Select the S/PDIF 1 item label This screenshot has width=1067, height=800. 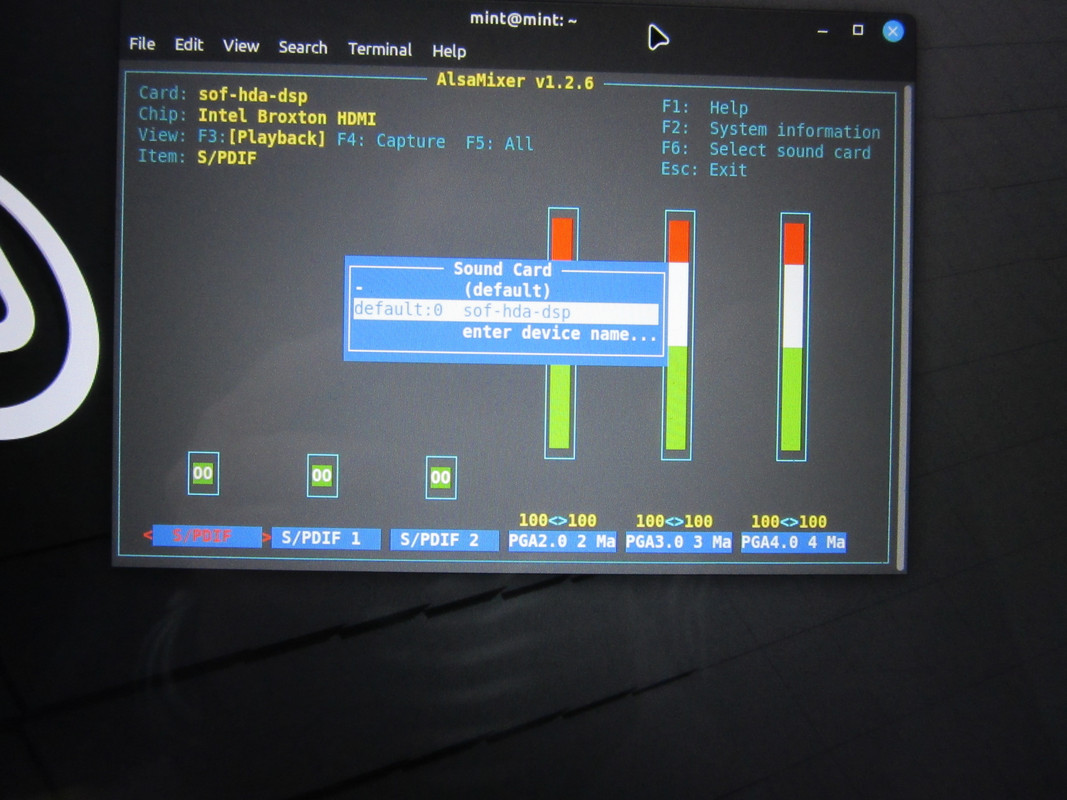[325, 538]
